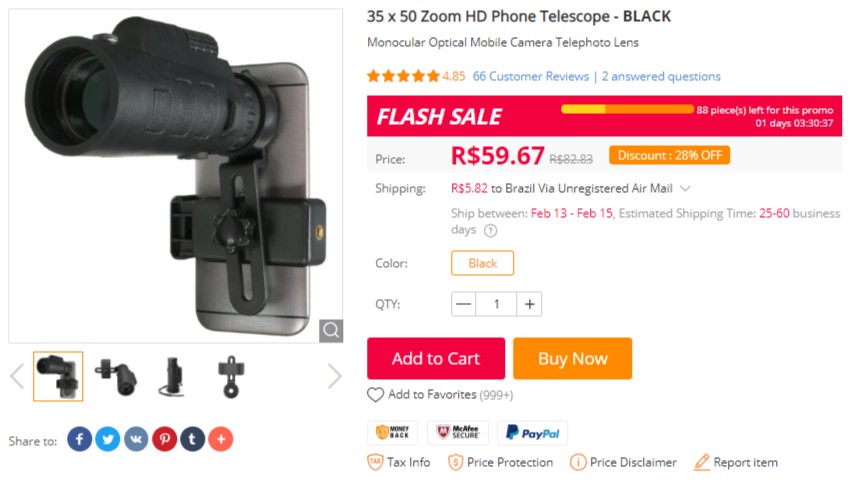Expand the shipping method dropdown arrow
853x484 pixels.
click(x=685, y=188)
